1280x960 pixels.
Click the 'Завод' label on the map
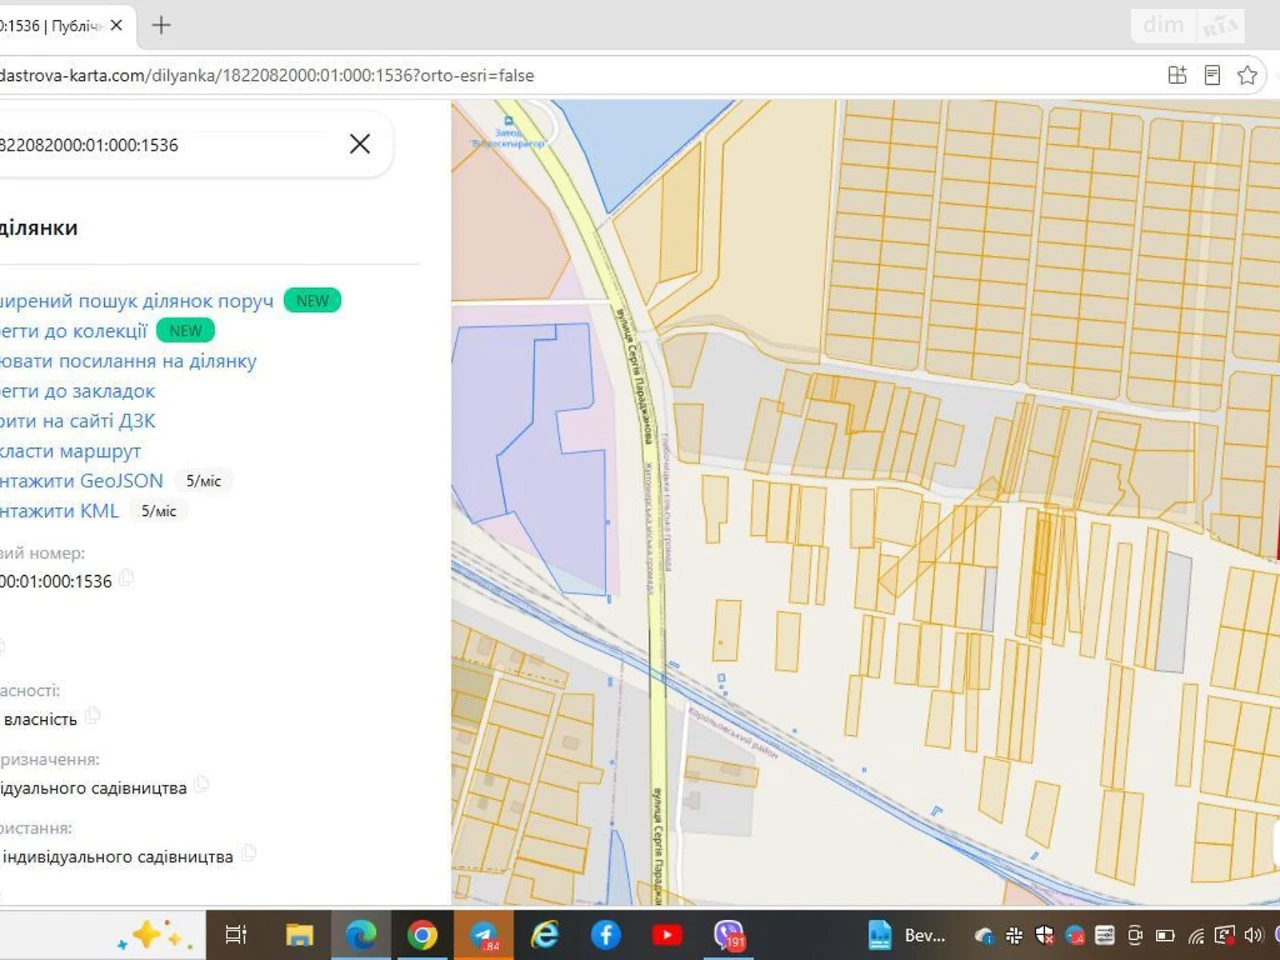click(508, 132)
